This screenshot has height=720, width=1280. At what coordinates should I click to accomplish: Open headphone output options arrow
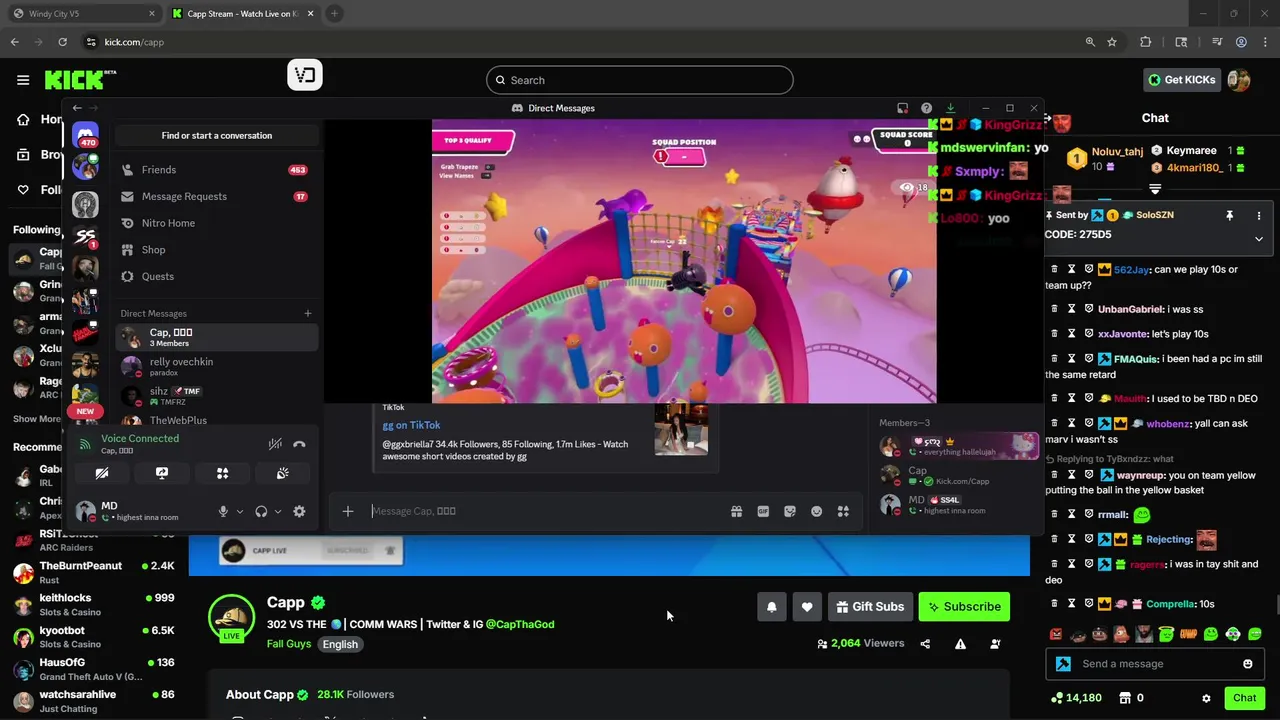[278, 512]
